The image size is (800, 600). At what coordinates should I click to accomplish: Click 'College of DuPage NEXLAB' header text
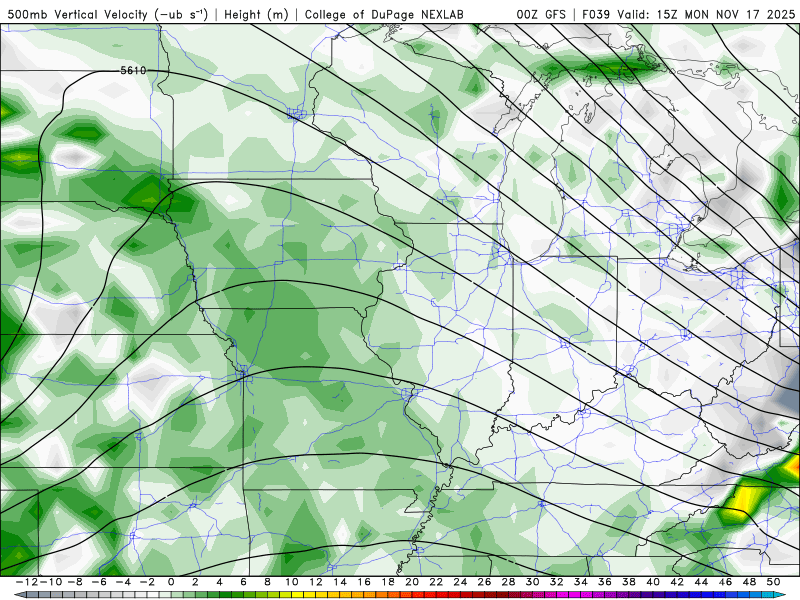click(x=384, y=14)
